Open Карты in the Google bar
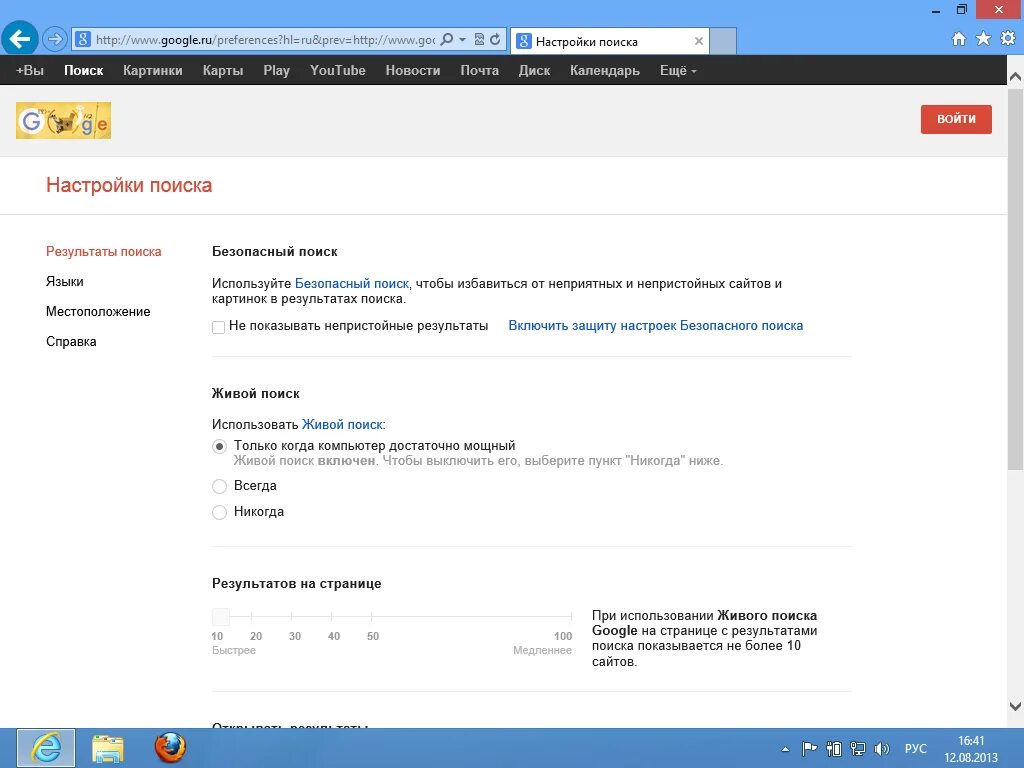The height and width of the screenshot is (768, 1024). click(223, 71)
